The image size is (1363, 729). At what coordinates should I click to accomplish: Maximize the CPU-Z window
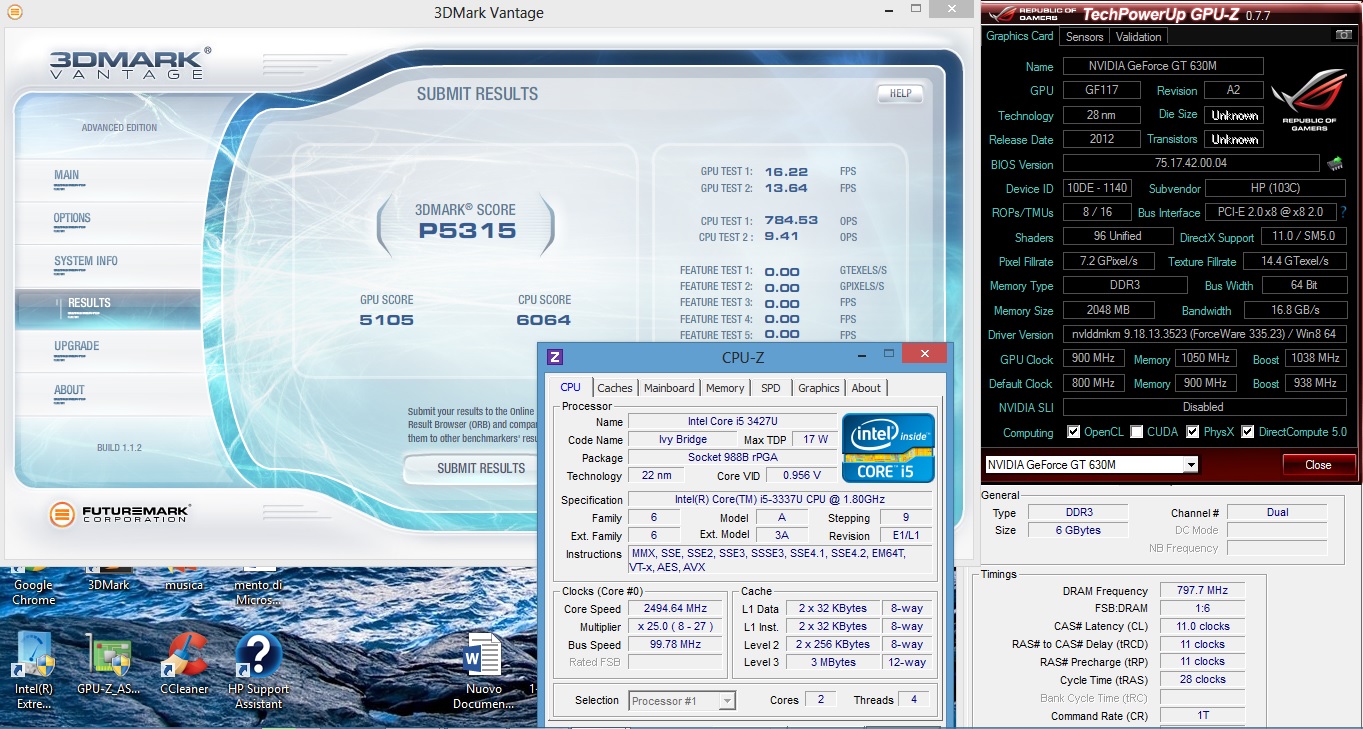pyautogui.click(x=888, y=353)
